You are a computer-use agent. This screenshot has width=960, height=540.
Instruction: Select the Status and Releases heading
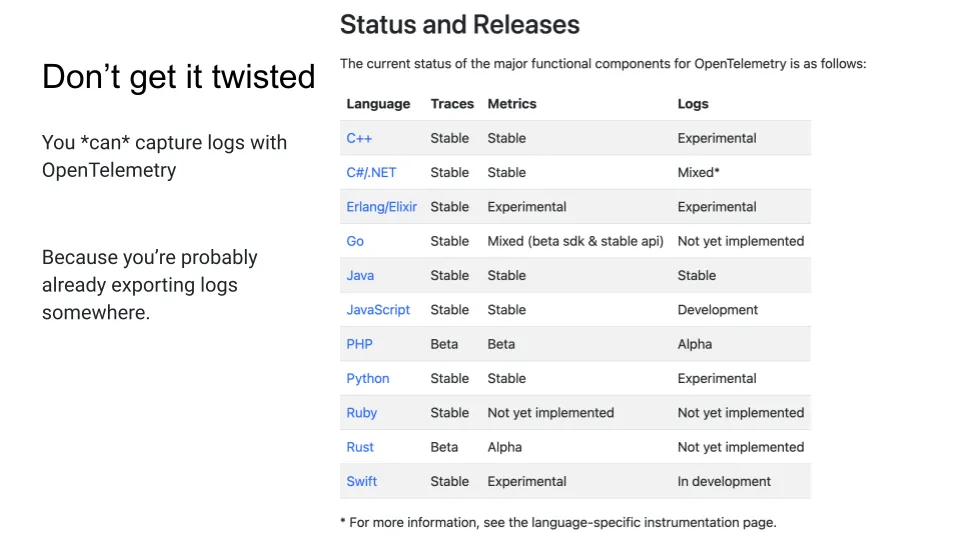(x=460, y=25)
